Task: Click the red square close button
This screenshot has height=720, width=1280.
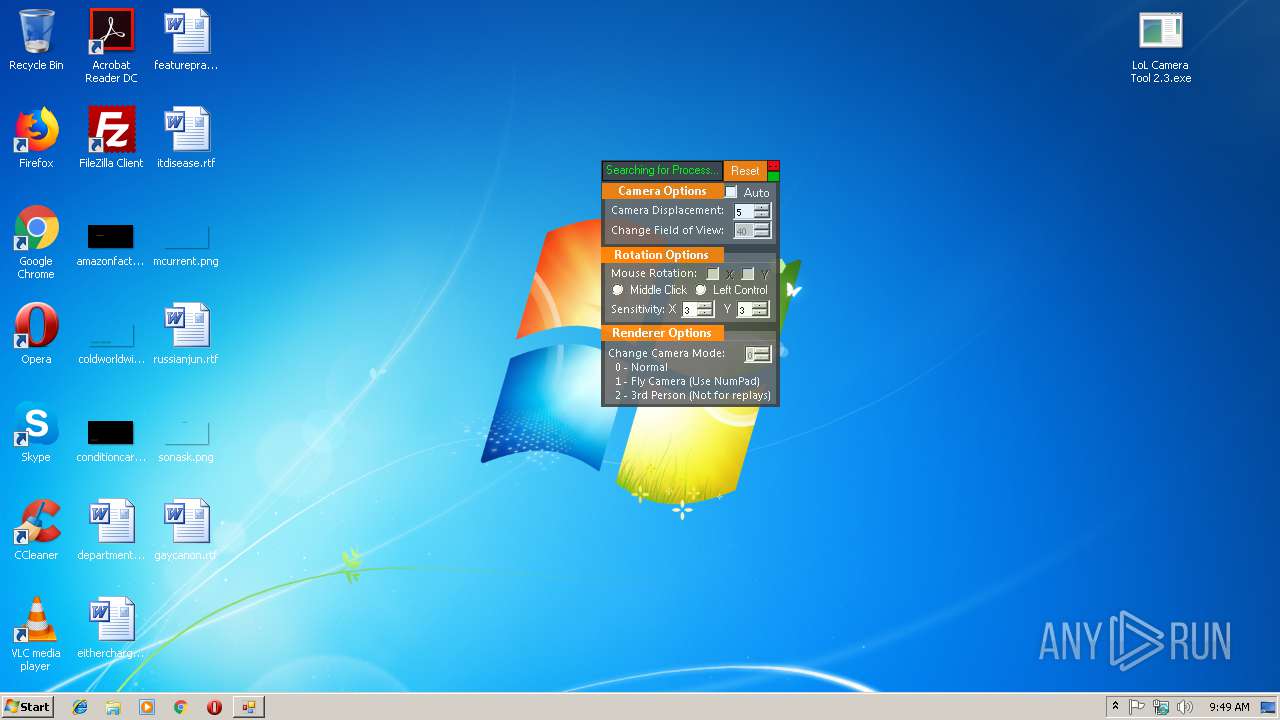Action: point(773,166)
